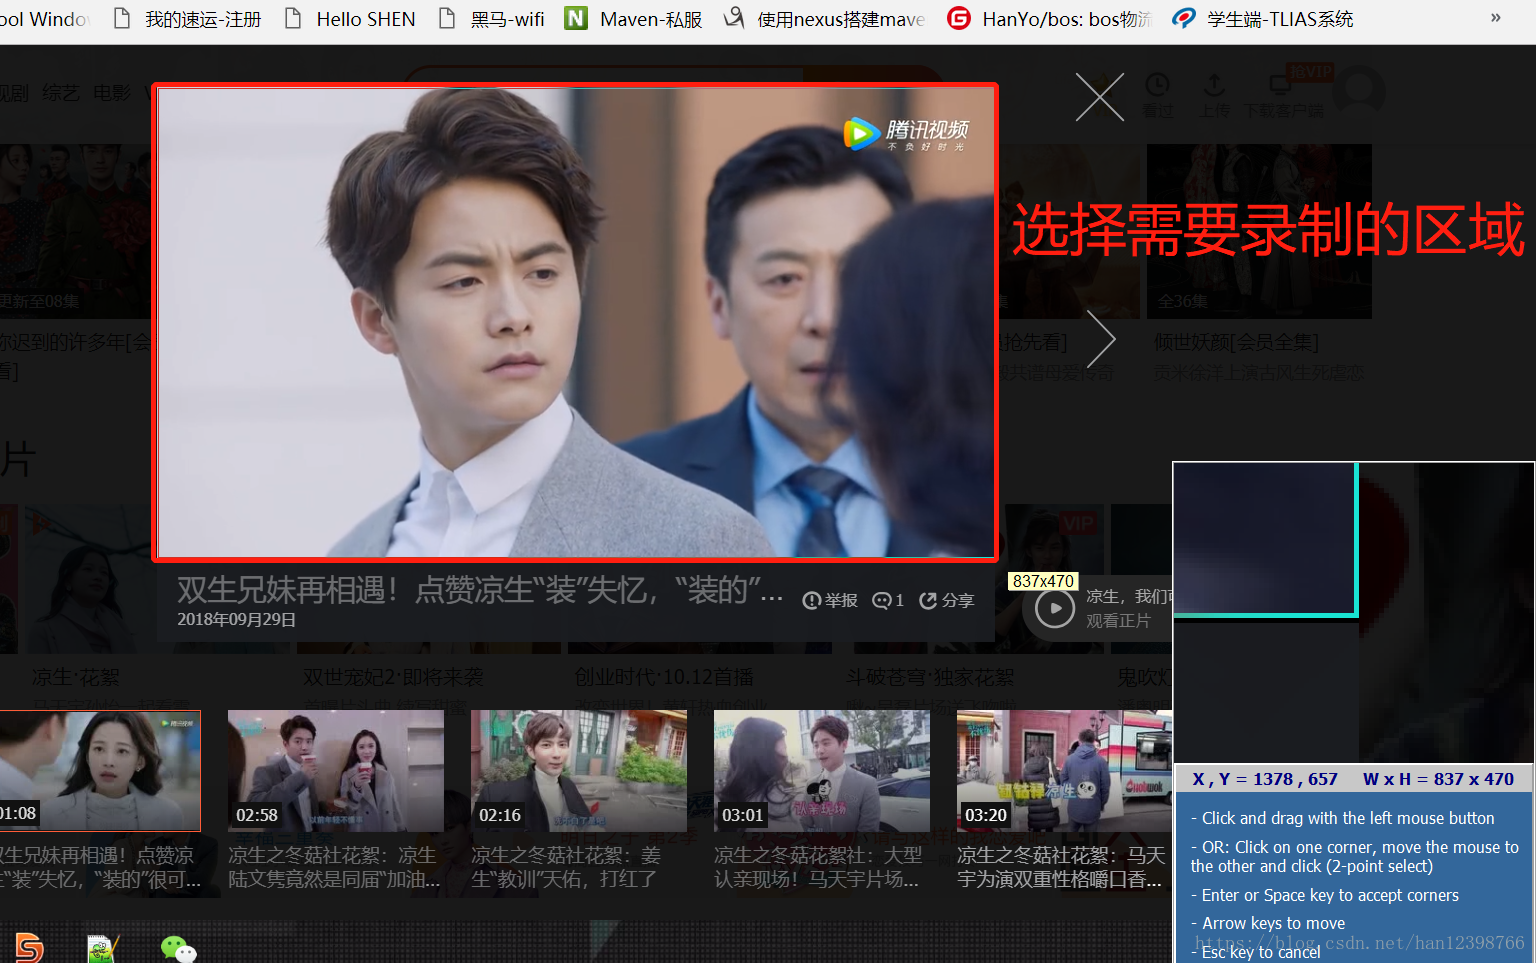Expand the bookmarks overflow chevron
Viewport: 1536px width, 963px height.
[x=1495, y=18]
